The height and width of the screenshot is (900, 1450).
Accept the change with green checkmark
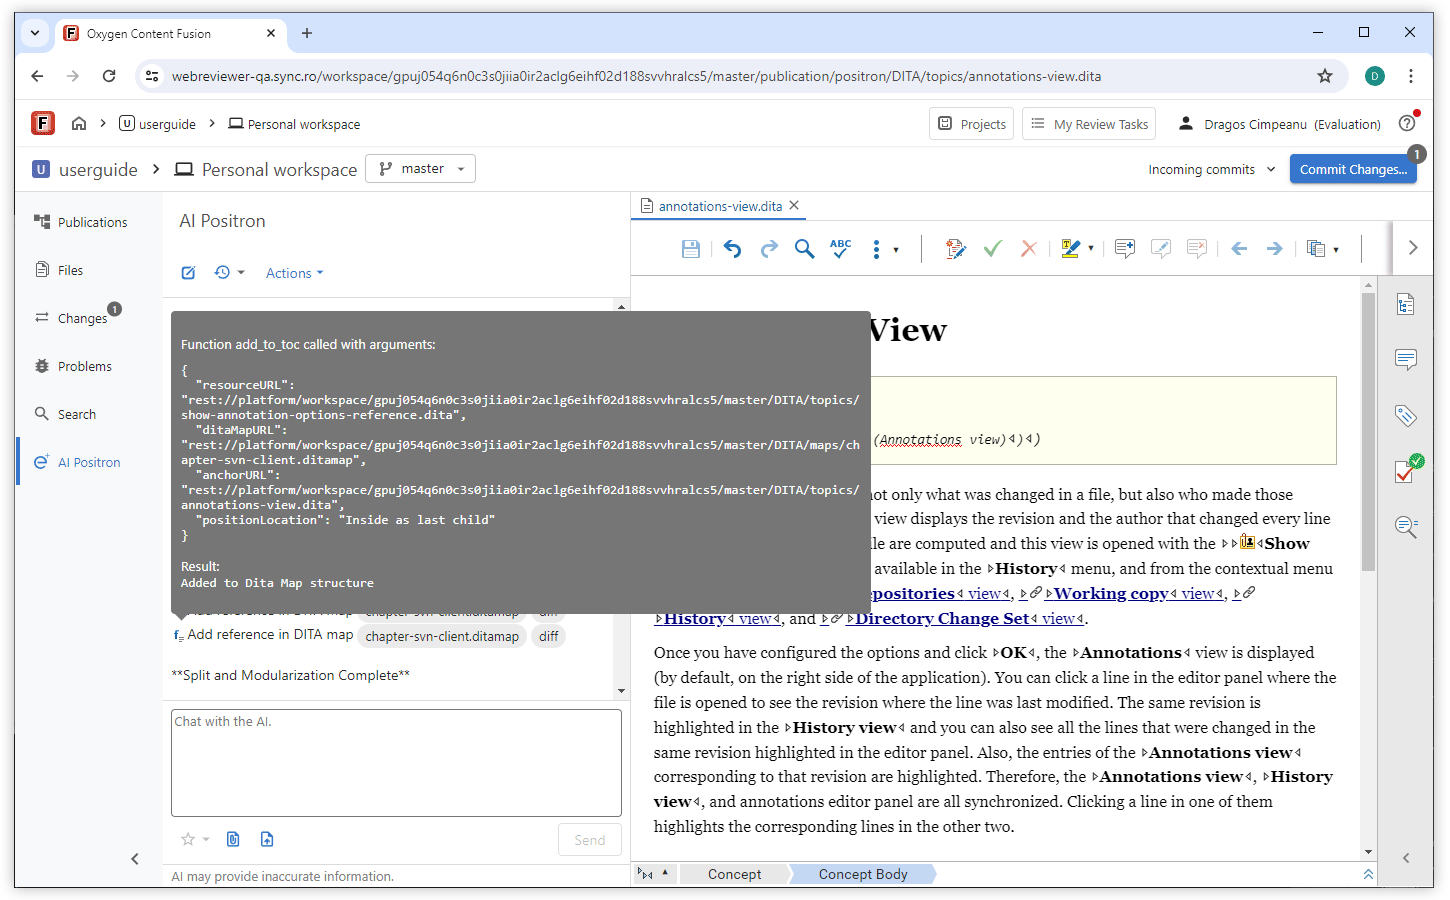pyautogui.click(x=992, y=249)
